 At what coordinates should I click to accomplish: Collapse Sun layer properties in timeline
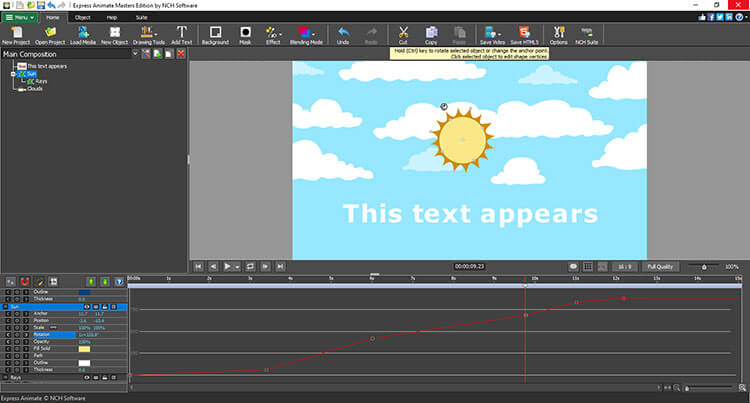tap(5, 306)
